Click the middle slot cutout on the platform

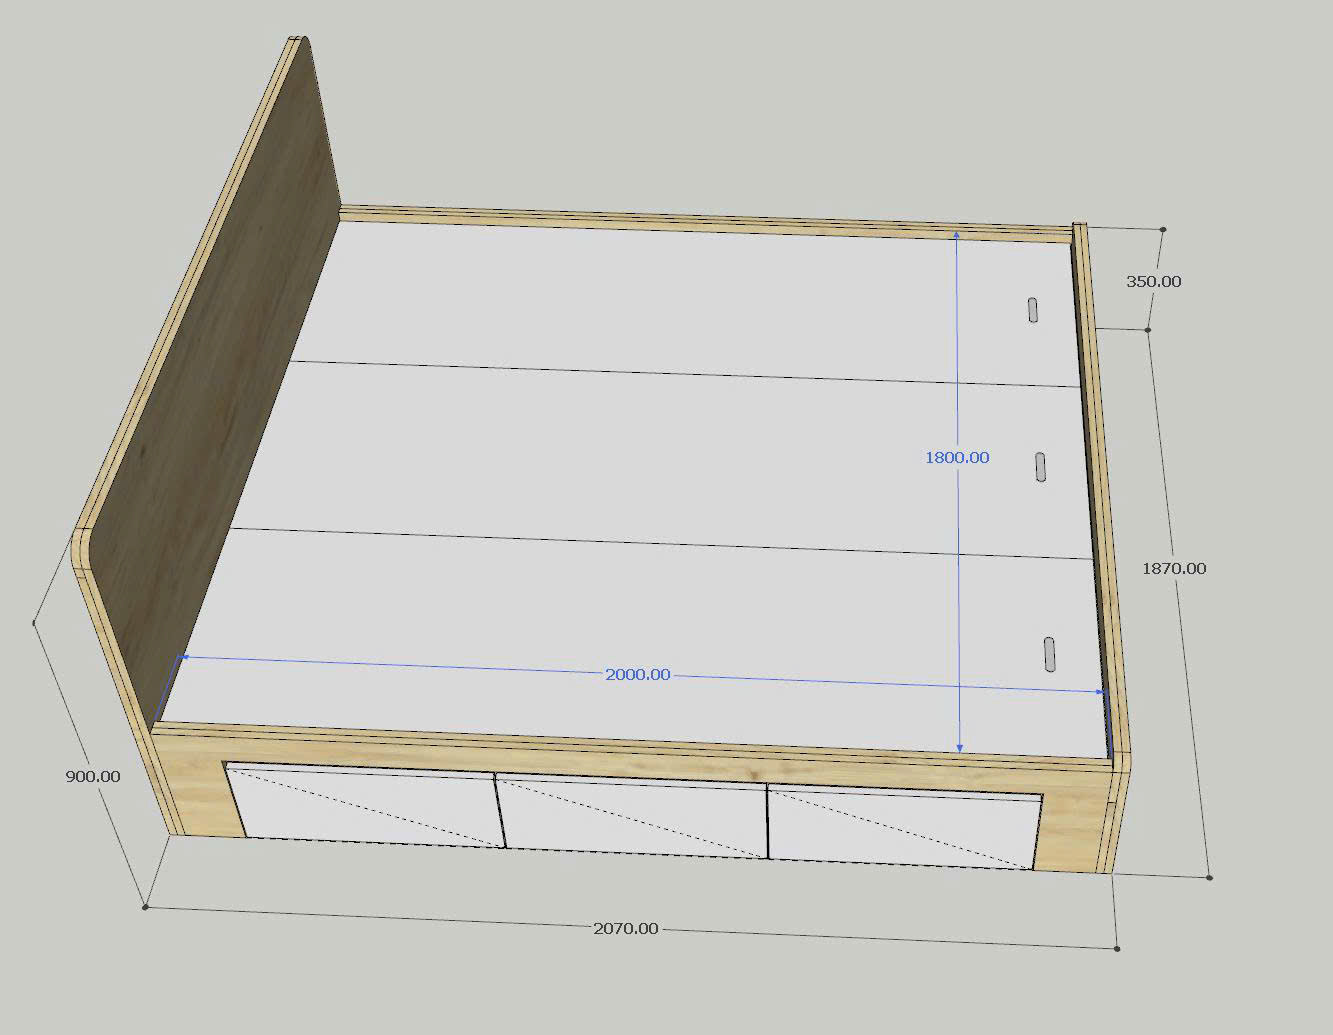1041,467
